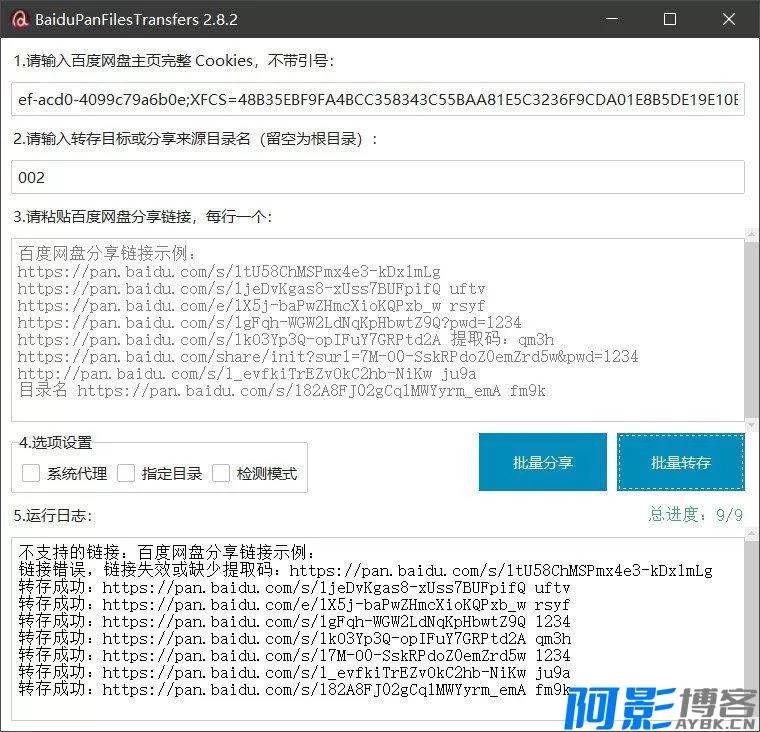This screenshot has height=732, width=760.
Task: Focus the Cookies input field
Action: click(x=378, y=99)
